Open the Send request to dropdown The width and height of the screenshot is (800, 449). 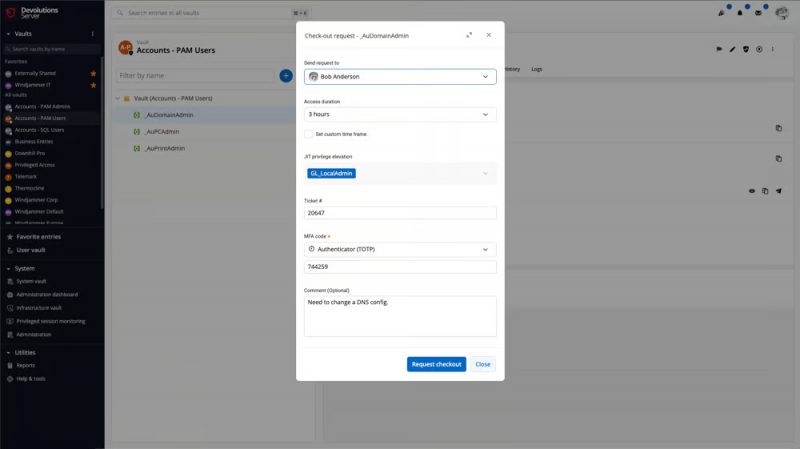pos(400,77)
